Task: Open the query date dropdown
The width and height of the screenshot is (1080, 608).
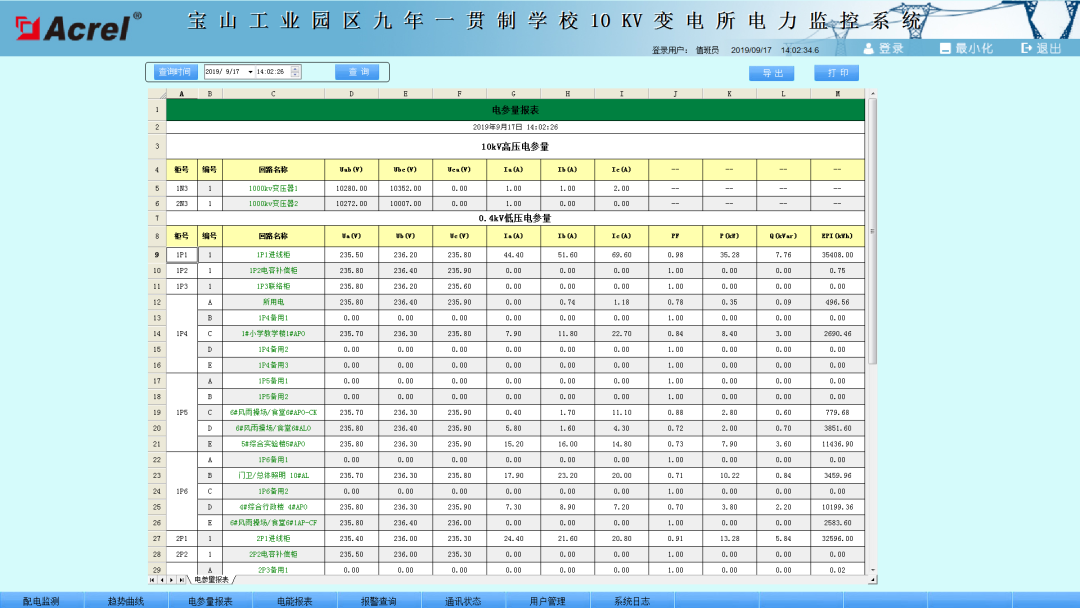Action: click(250, 72)
